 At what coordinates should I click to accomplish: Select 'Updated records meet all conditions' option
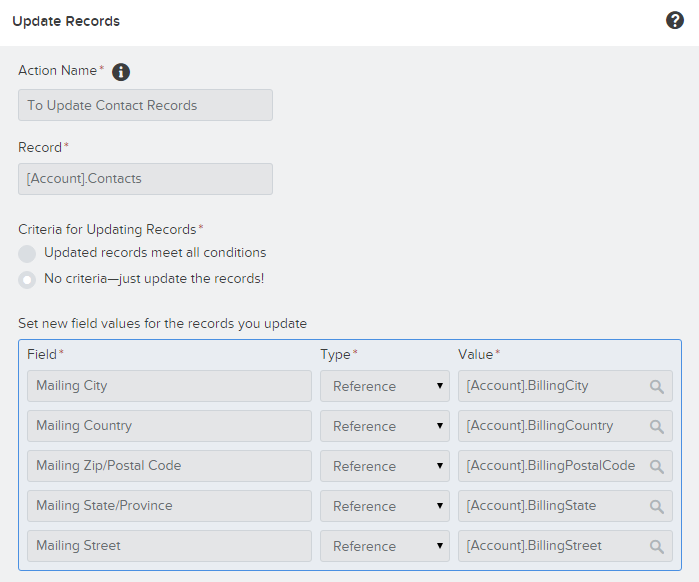tap(27, 253)
